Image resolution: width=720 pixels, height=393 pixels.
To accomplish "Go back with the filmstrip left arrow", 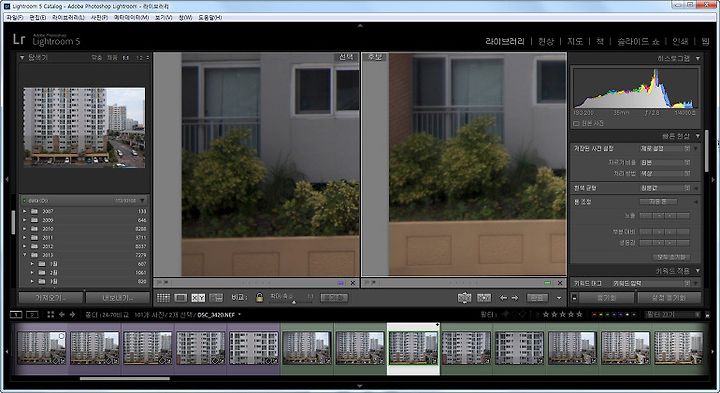I will point(62,314).
